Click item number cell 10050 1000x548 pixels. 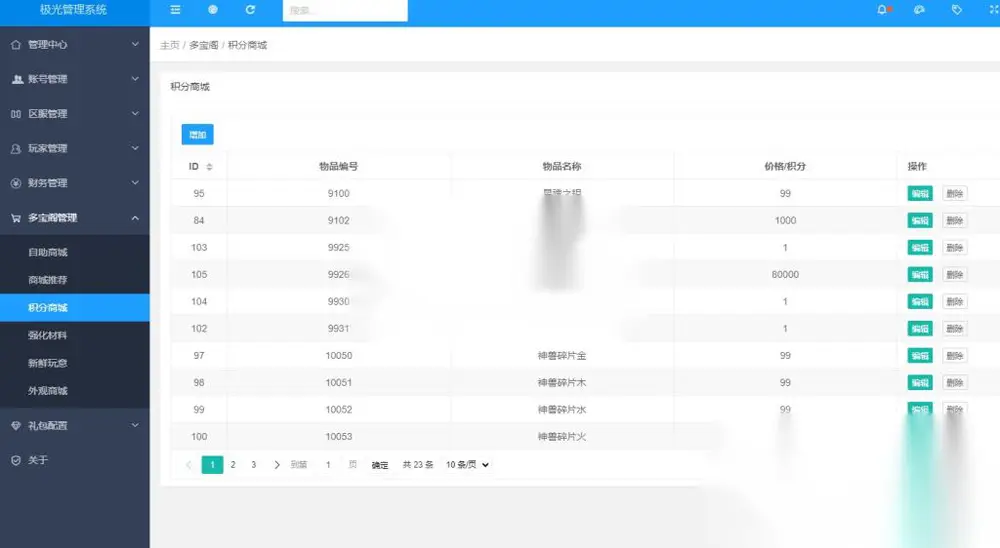click(339, 355)
